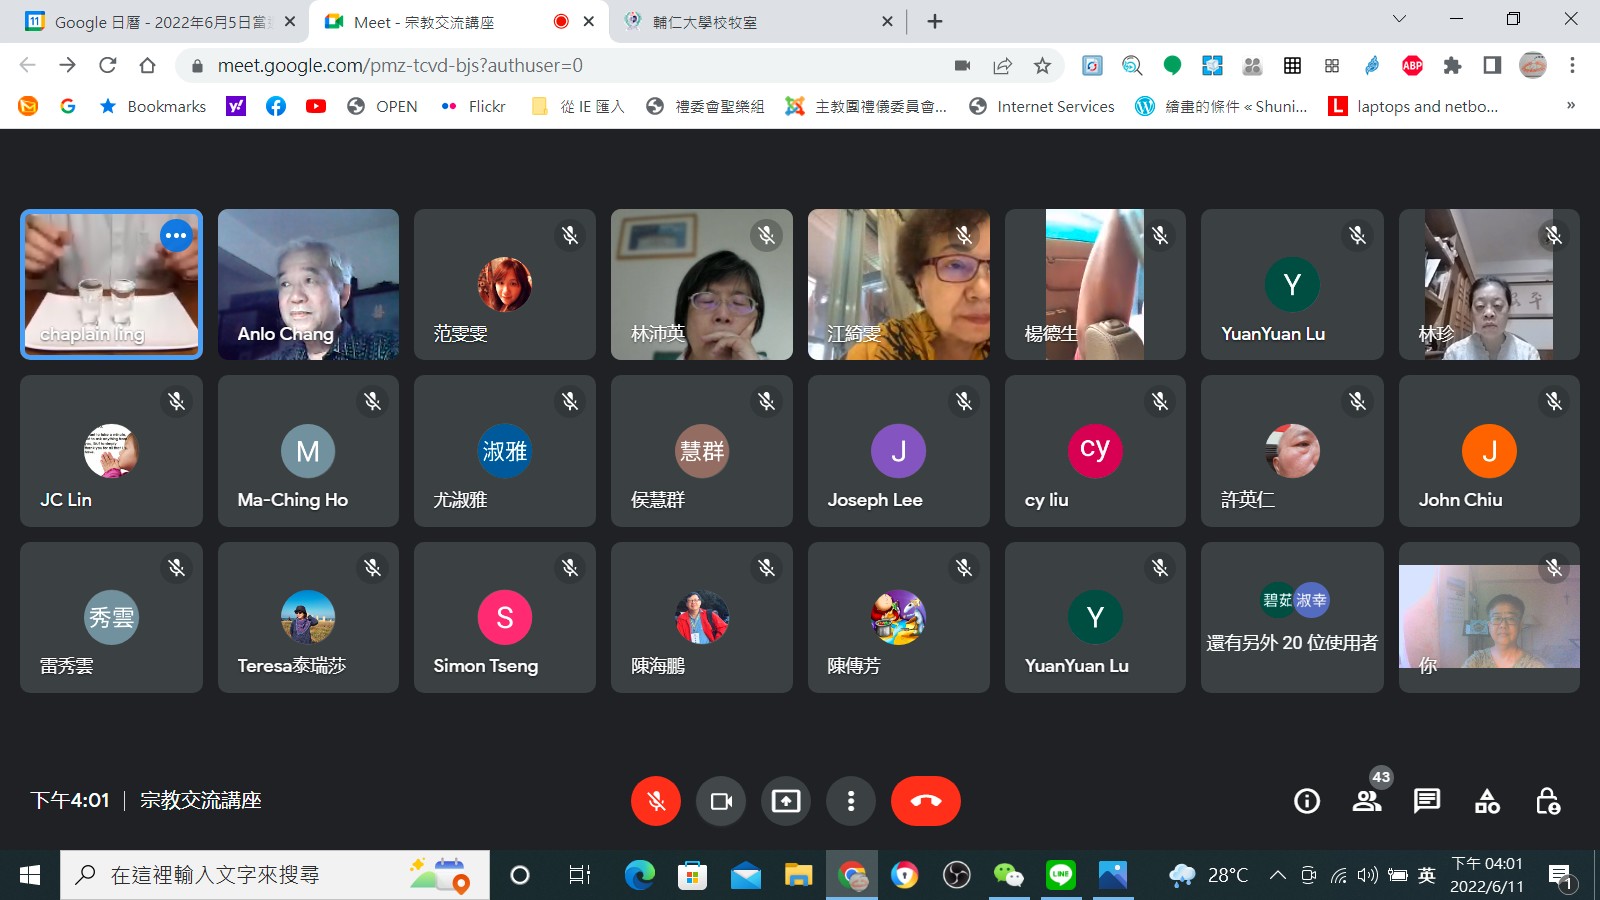The width and height of the screenshot is (1600, 900).
Task: Expand the hidden bookmarks overflow chevron
Action: (x=1570, y=106)
